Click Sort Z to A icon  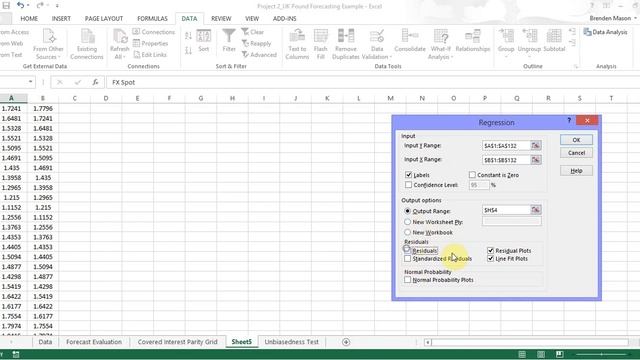click(x=188, y=51)
